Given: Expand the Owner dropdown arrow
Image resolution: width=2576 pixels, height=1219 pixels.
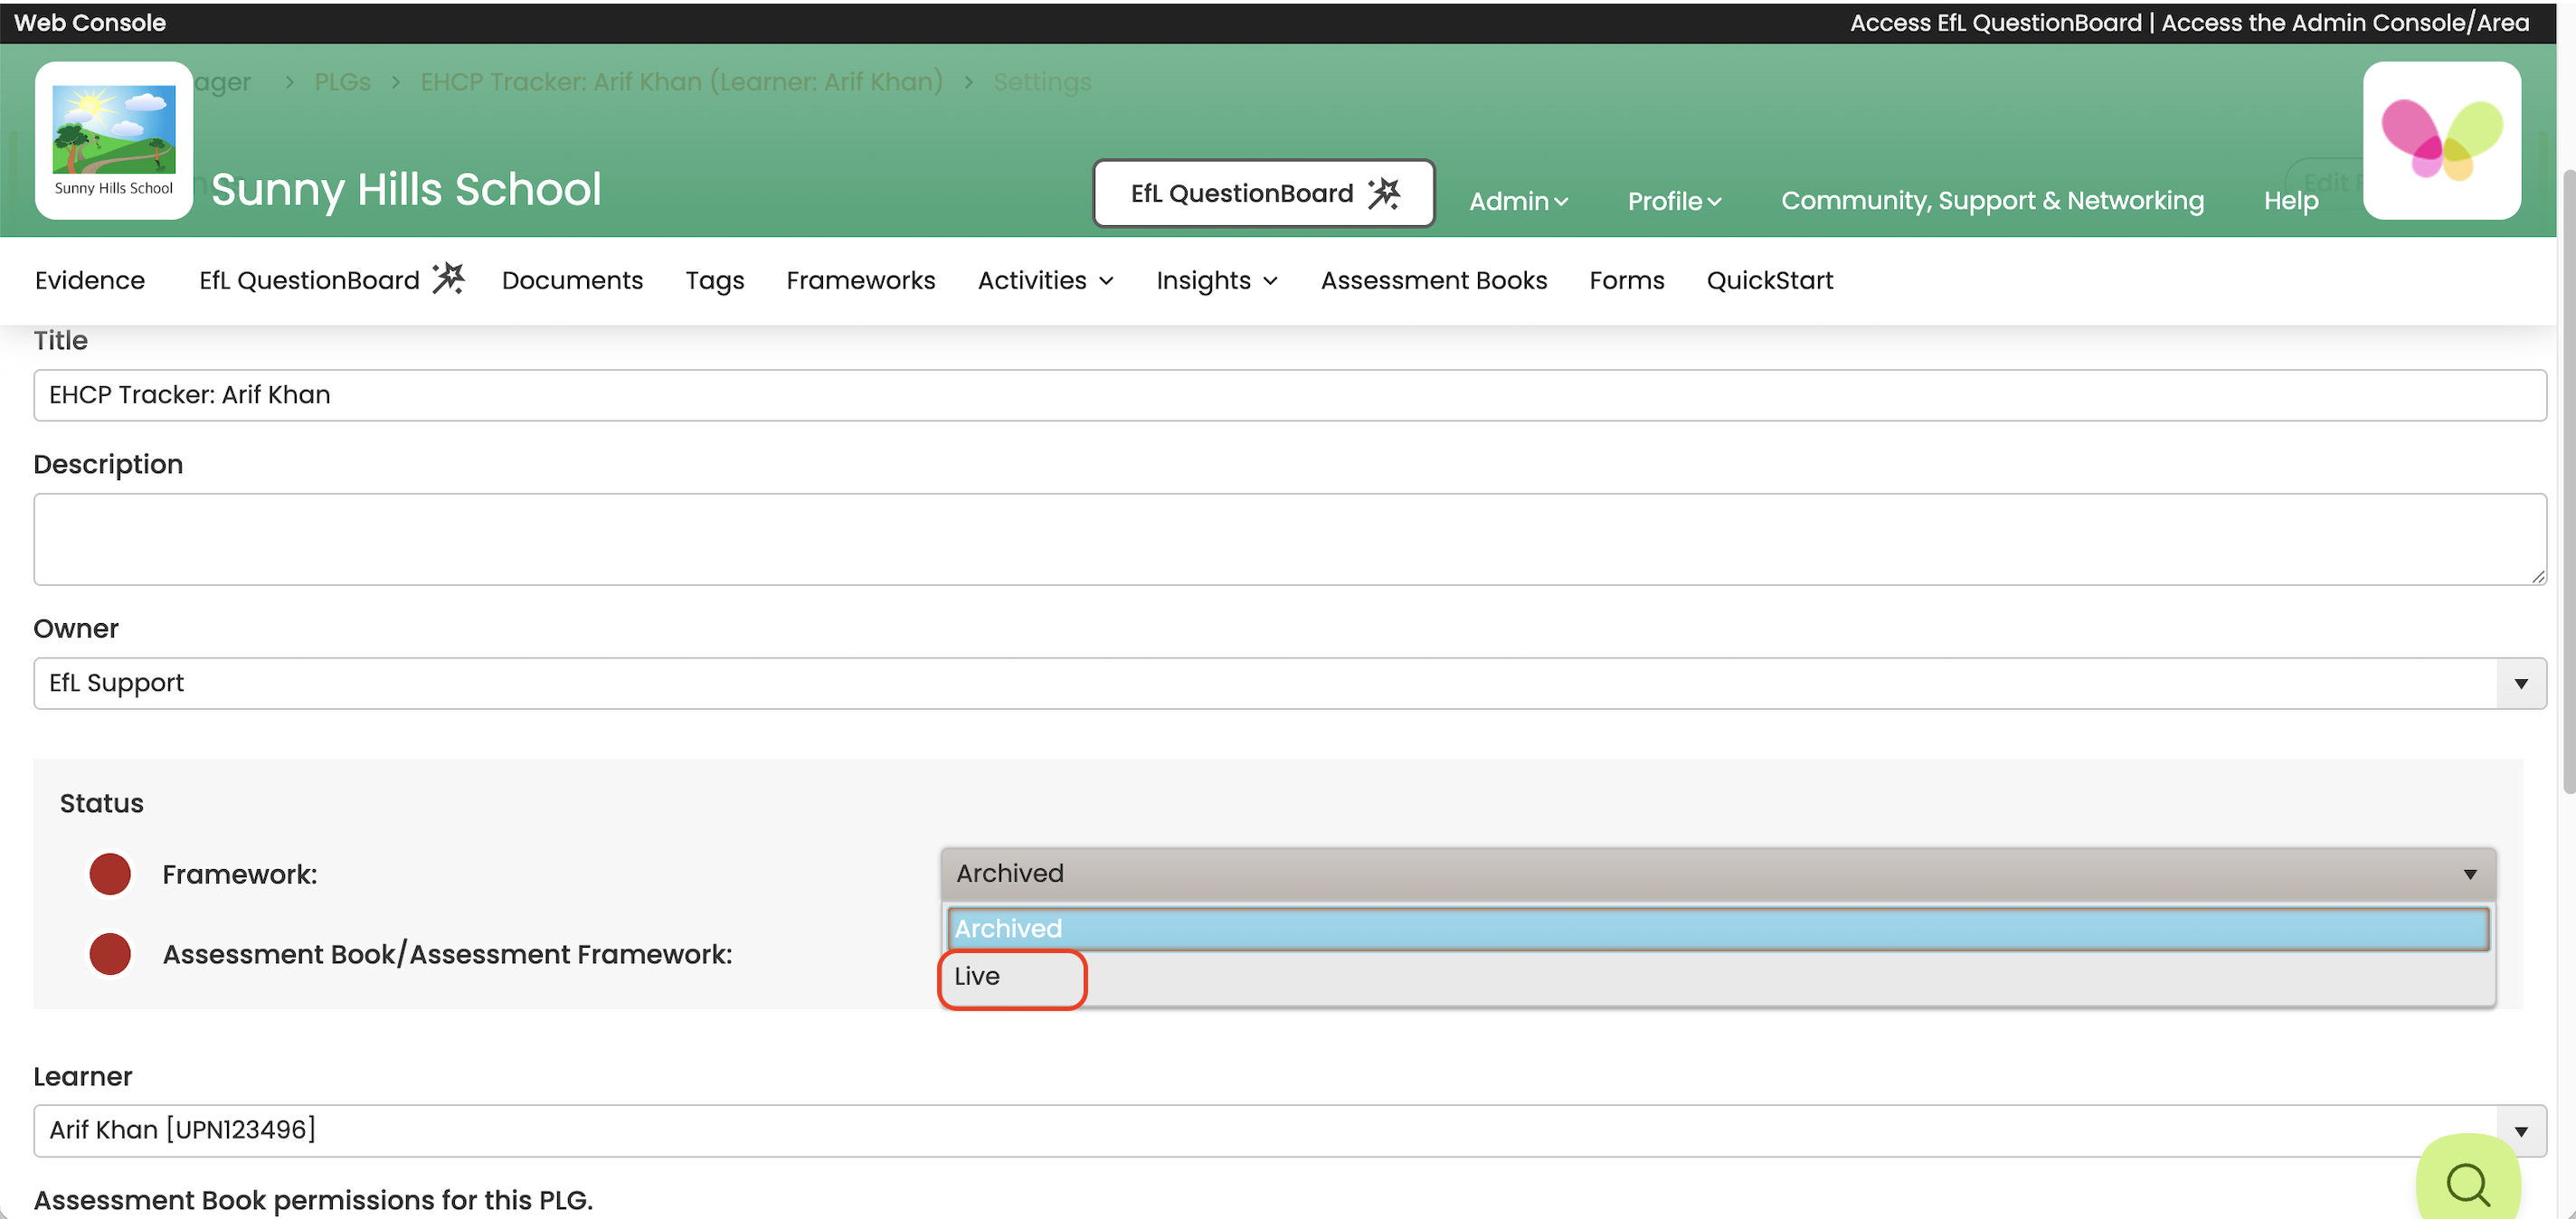Looking at the screenshot, I should click(2520, 683).
